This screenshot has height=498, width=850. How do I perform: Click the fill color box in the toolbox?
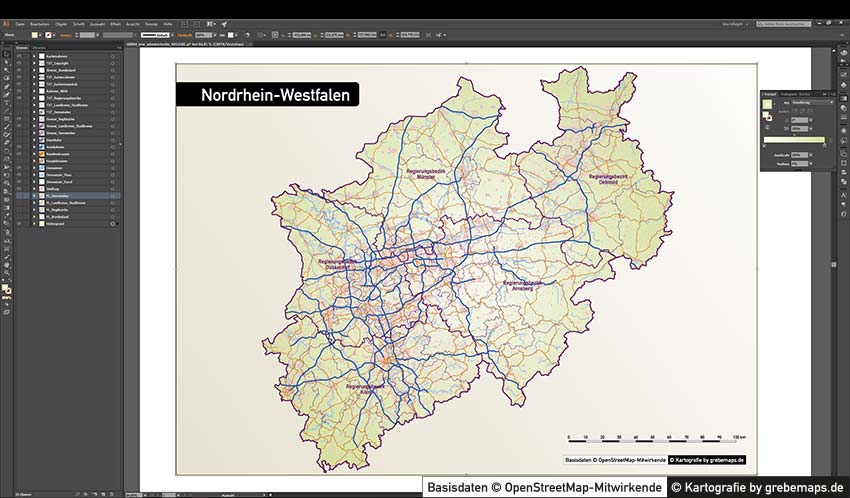(5, 288)
